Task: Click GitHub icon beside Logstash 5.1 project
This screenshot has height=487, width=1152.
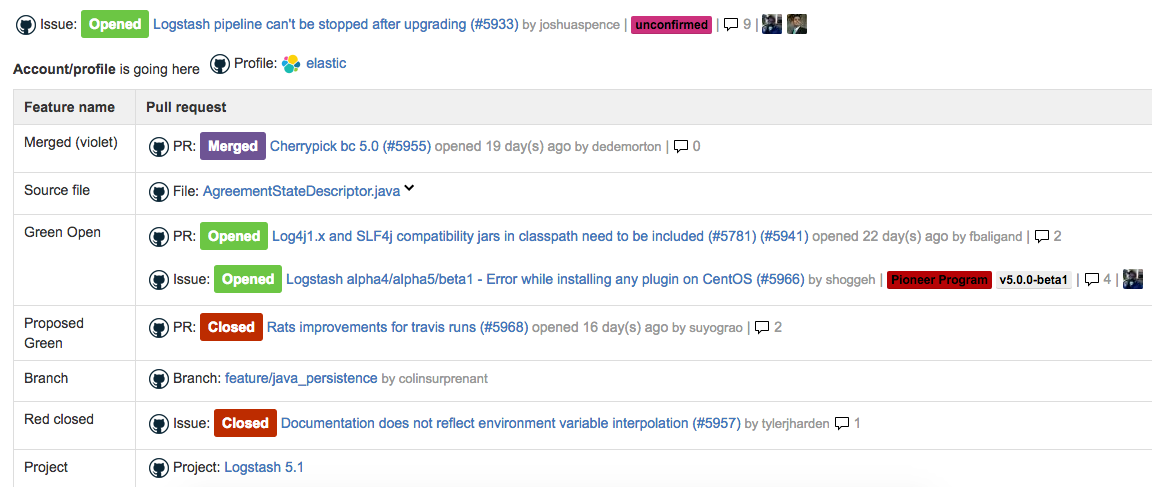Action: (x=159, y=468)
